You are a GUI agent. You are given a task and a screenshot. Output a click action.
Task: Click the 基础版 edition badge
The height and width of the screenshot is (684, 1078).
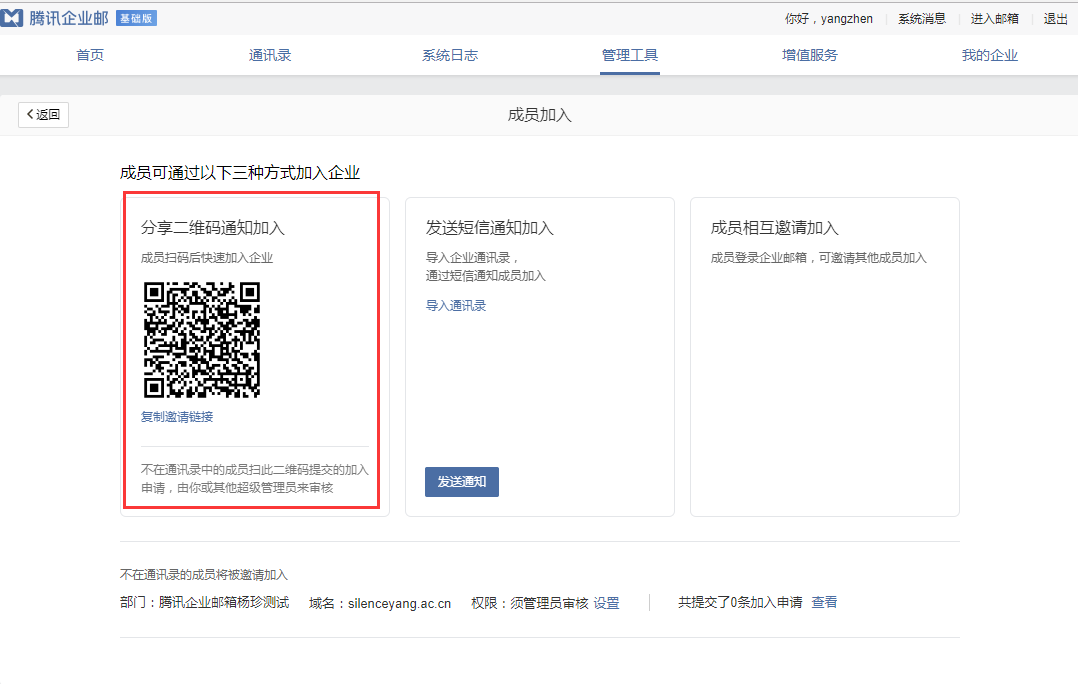(136, 19)
